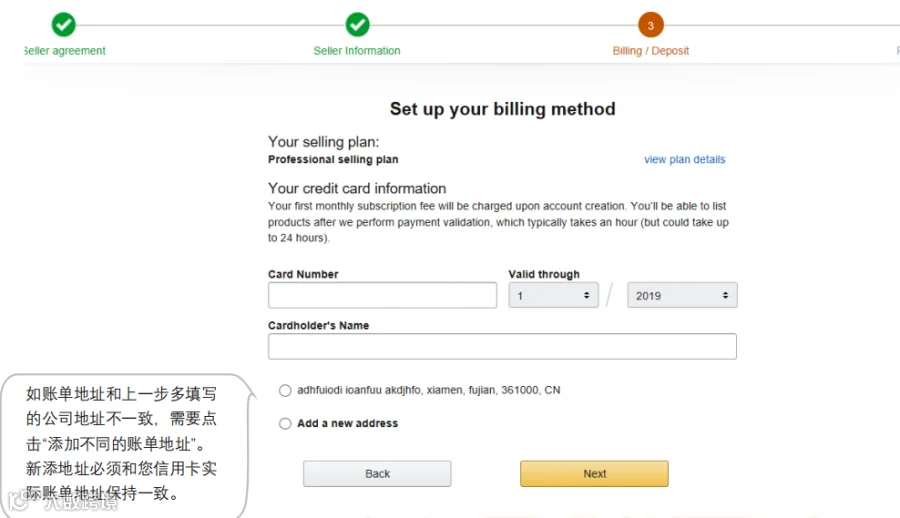The width and height of the screenshot is (900, 518).
Task: Go to the Seller Information step label
Action: point(357,51)
